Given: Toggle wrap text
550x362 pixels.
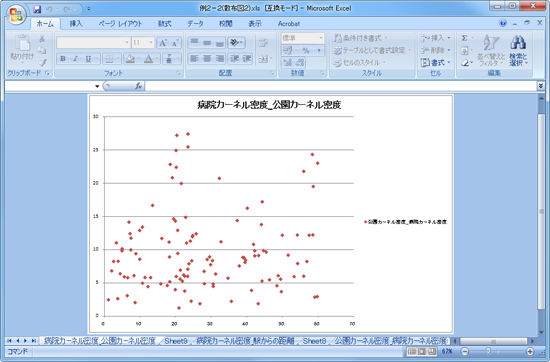Looking at the screenshot, I should (x=263, y=43).
